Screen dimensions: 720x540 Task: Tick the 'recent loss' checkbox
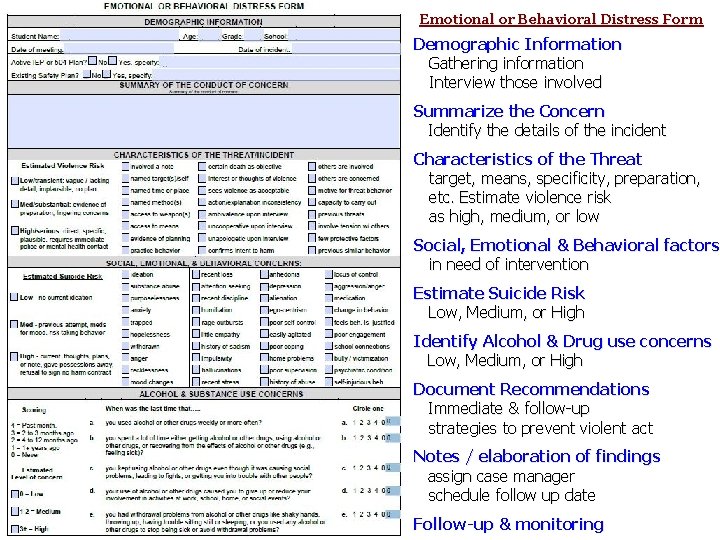[196, 274]
